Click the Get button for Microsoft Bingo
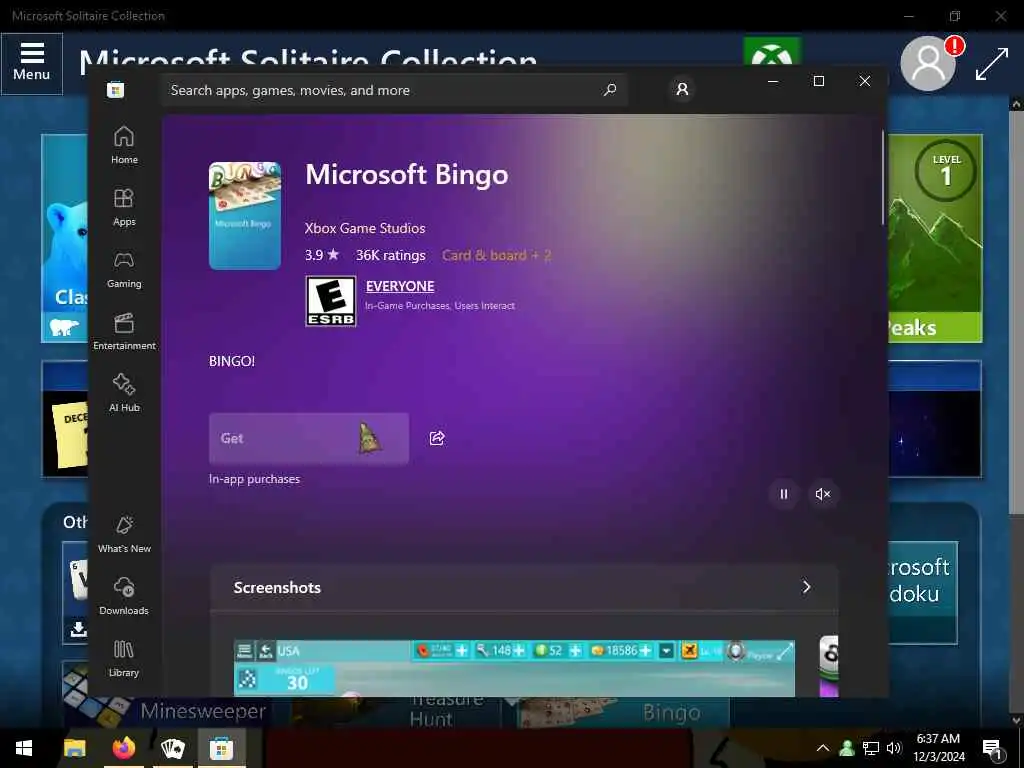The image size is (1024, 768). click(x=309, y=438)
